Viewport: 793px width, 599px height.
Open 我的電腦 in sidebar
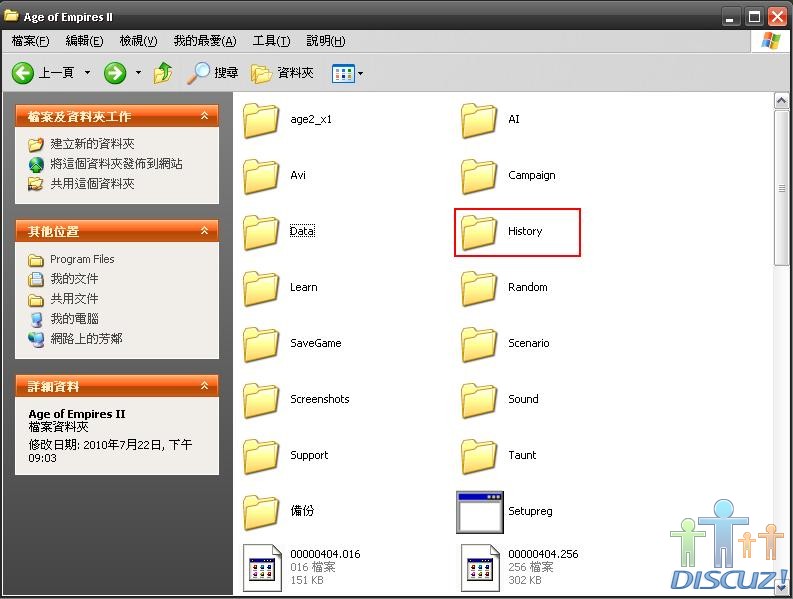(x=74, y=319)
